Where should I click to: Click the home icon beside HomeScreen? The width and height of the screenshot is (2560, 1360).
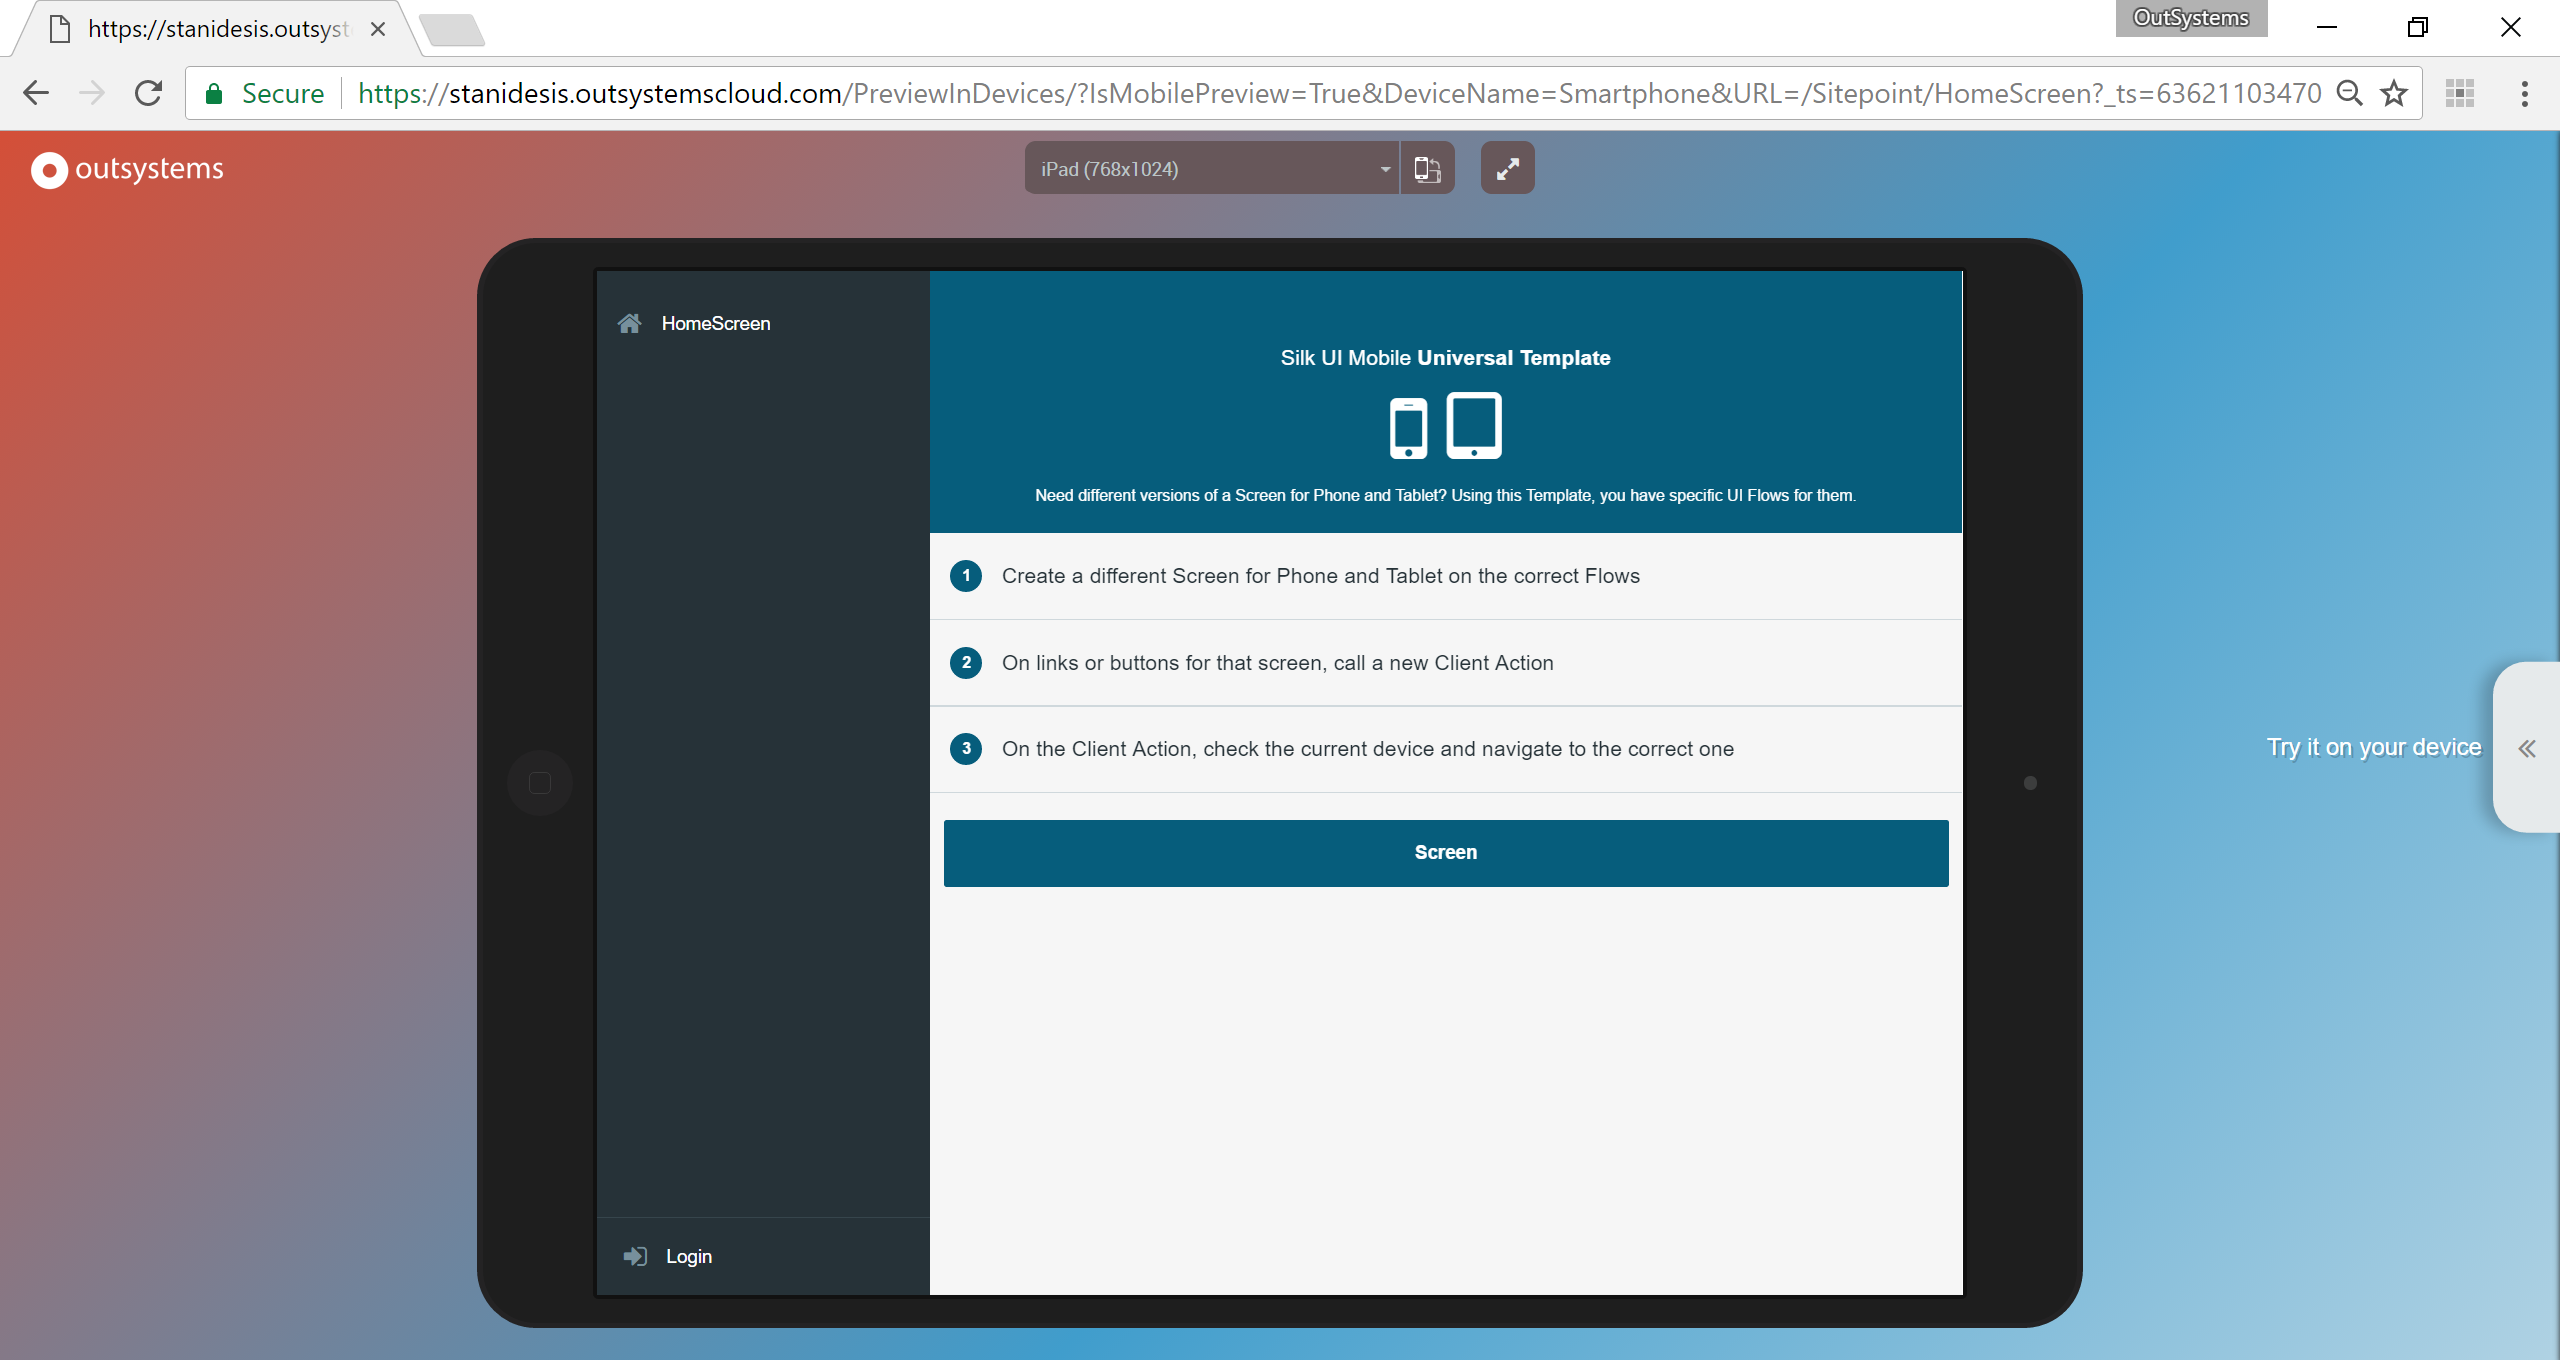pyautogui.click(x=629, y=323)
